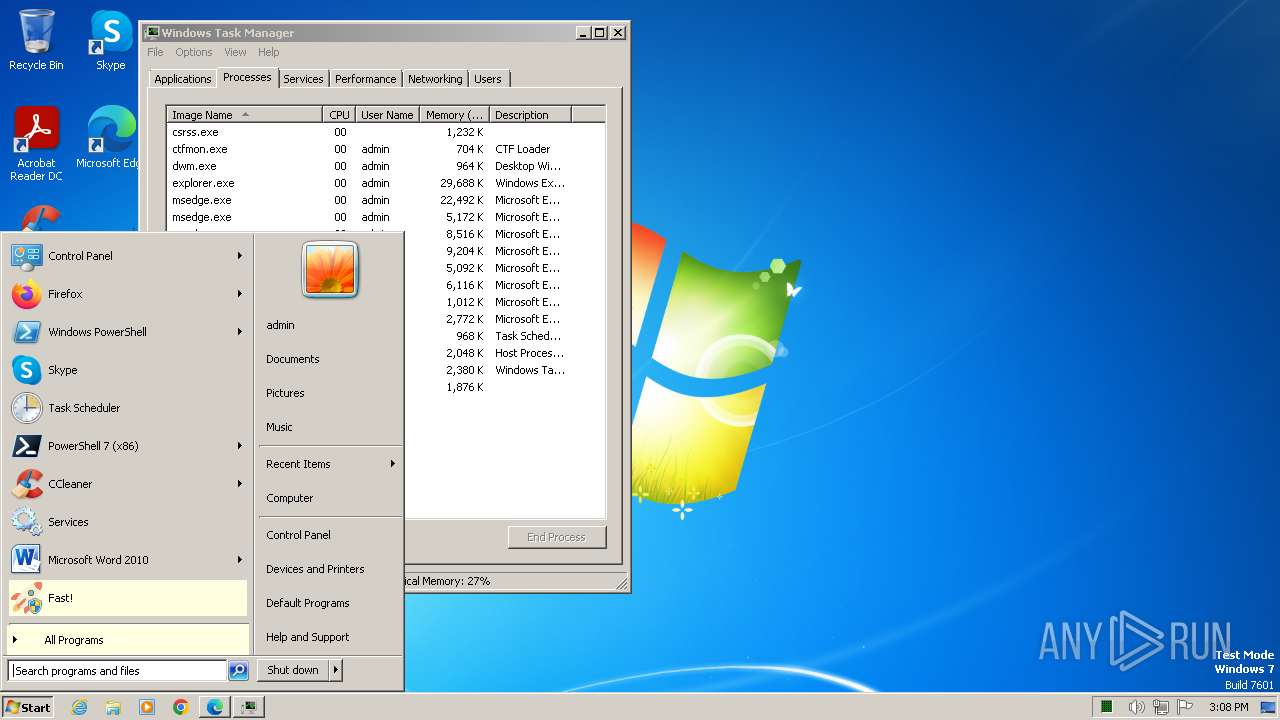Expand PowerShell 7 (x86) jump list arrow

point(240,446)
